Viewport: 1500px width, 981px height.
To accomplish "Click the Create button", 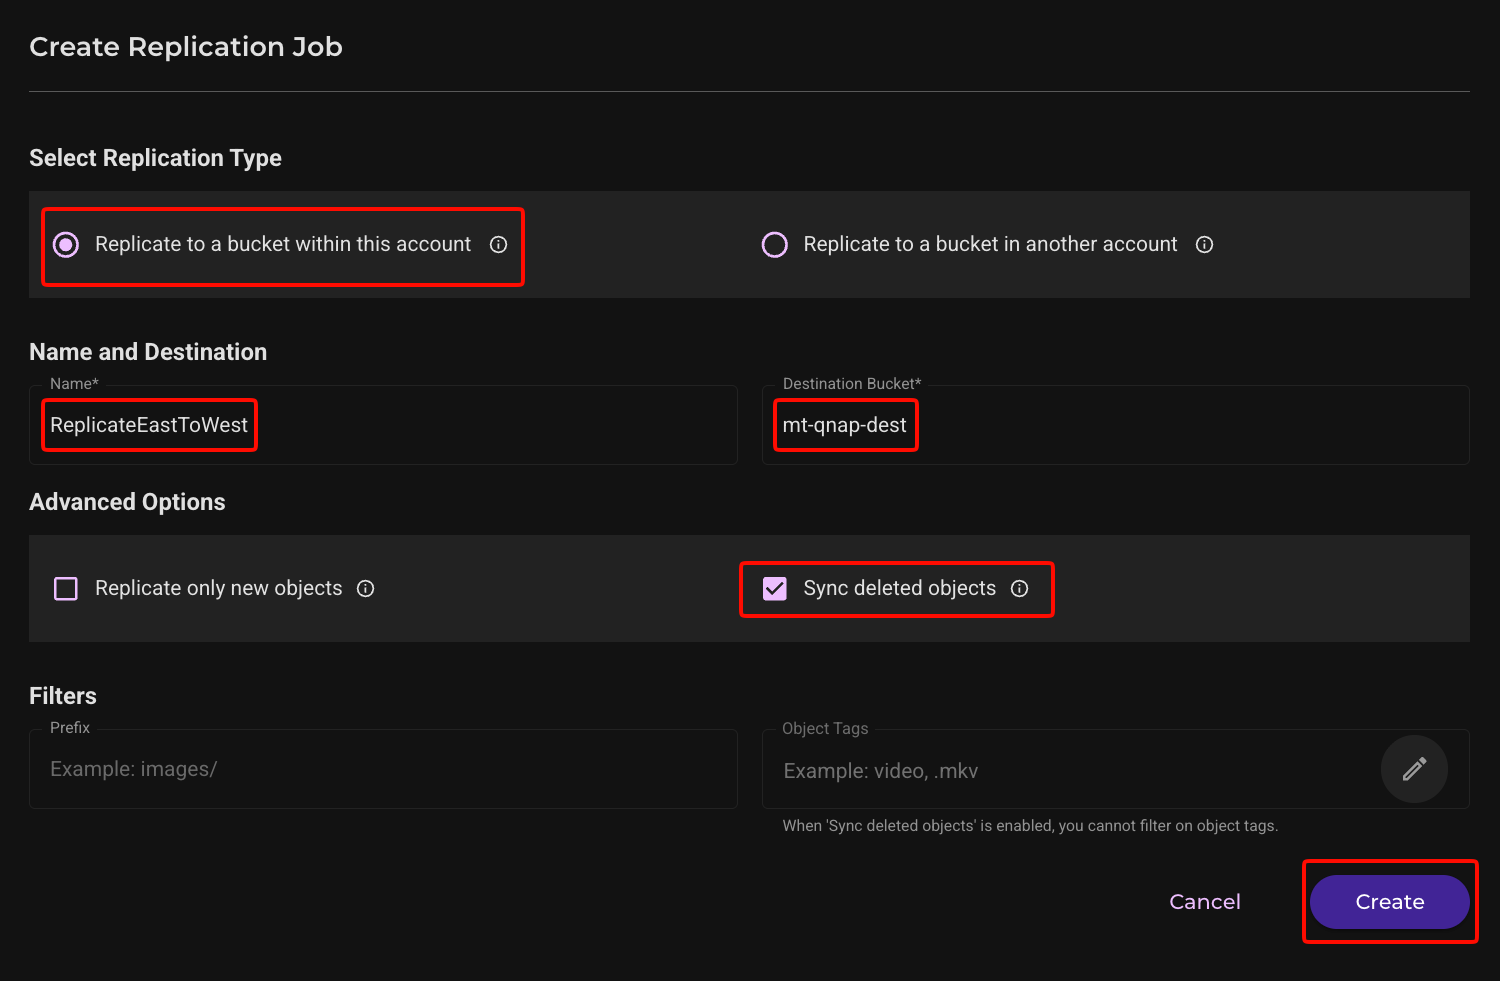I will point(1389,902).
